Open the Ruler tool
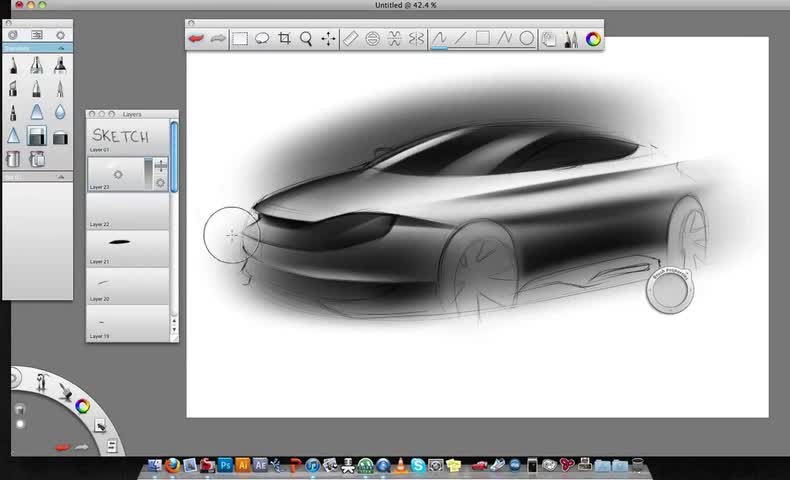Screen dimensions: 790x480 point(350,39)
